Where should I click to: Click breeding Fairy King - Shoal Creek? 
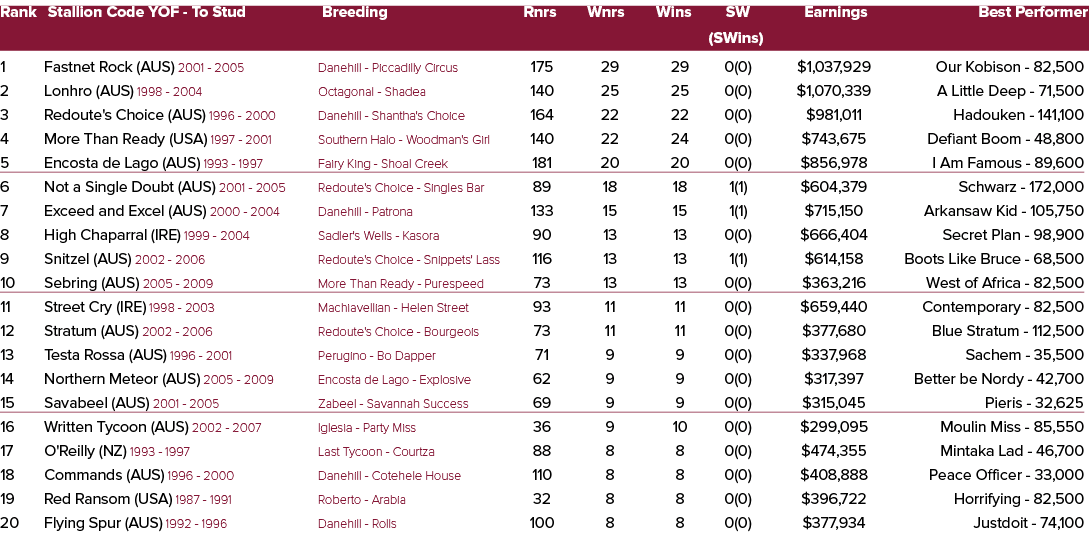coord(383,164)
